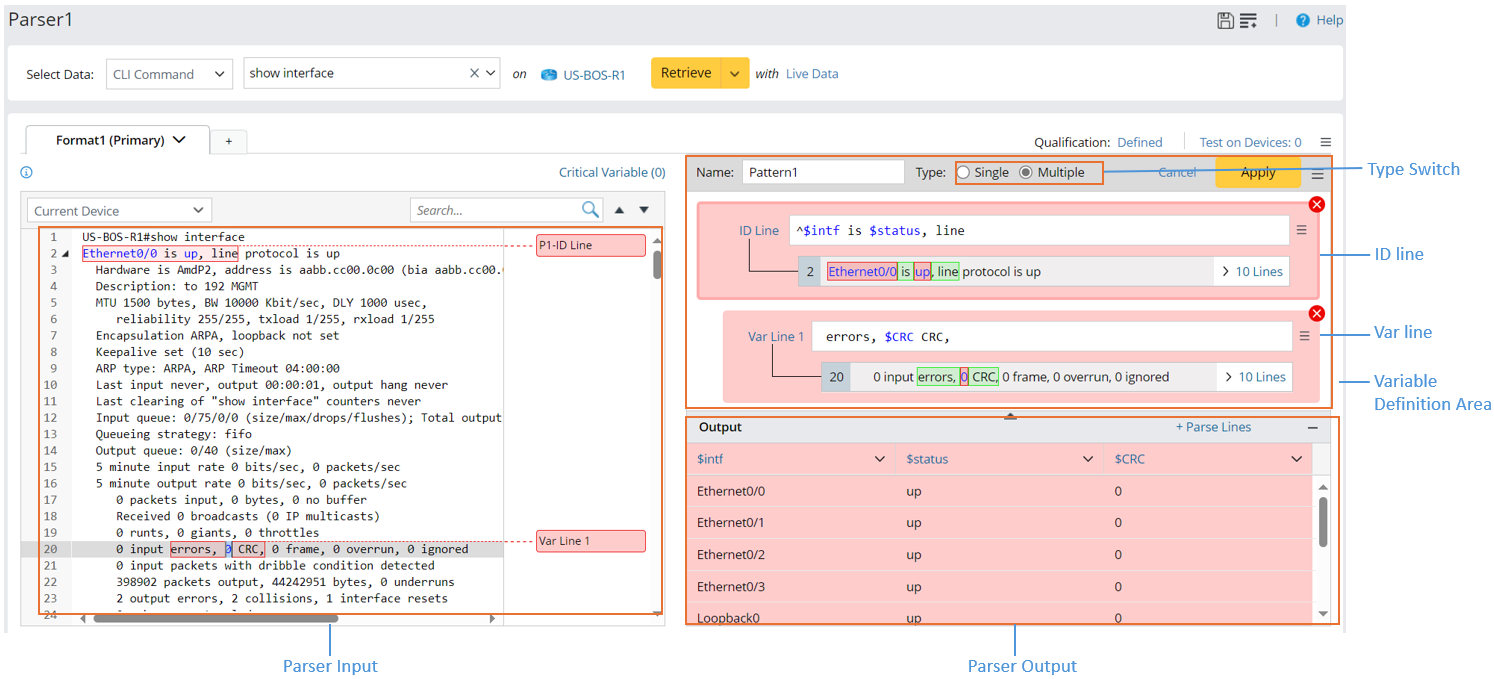Open the Critical Variable (0) link
The width and height of the screenshot is (1494, 679).
[x=612, y=173]
